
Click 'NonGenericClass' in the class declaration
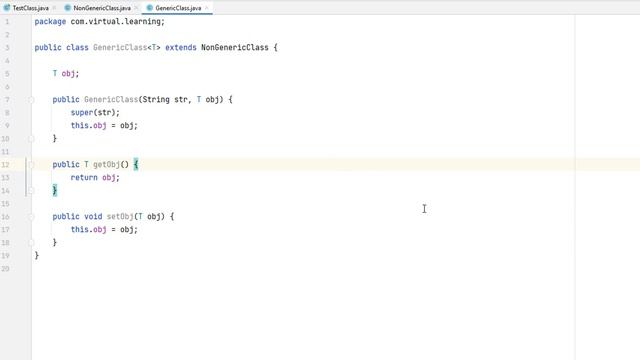(235, 47)
